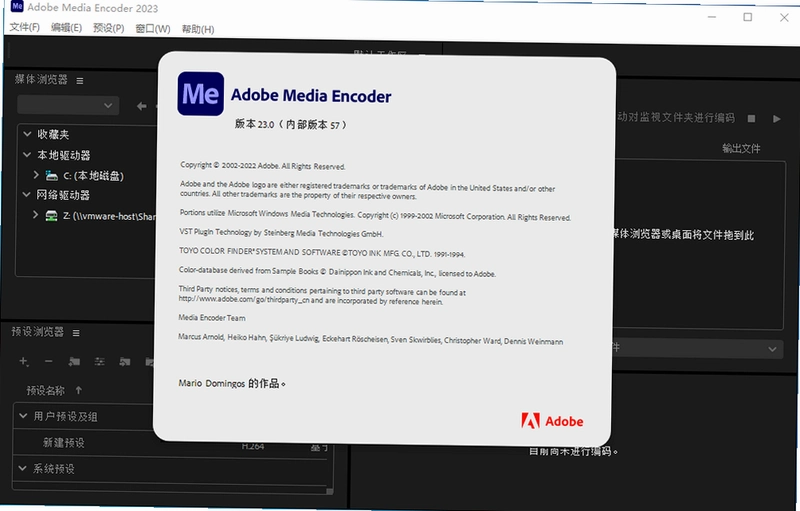Sort by the 预设名称 column header
The image size is (800, 511).
point(45,391)
